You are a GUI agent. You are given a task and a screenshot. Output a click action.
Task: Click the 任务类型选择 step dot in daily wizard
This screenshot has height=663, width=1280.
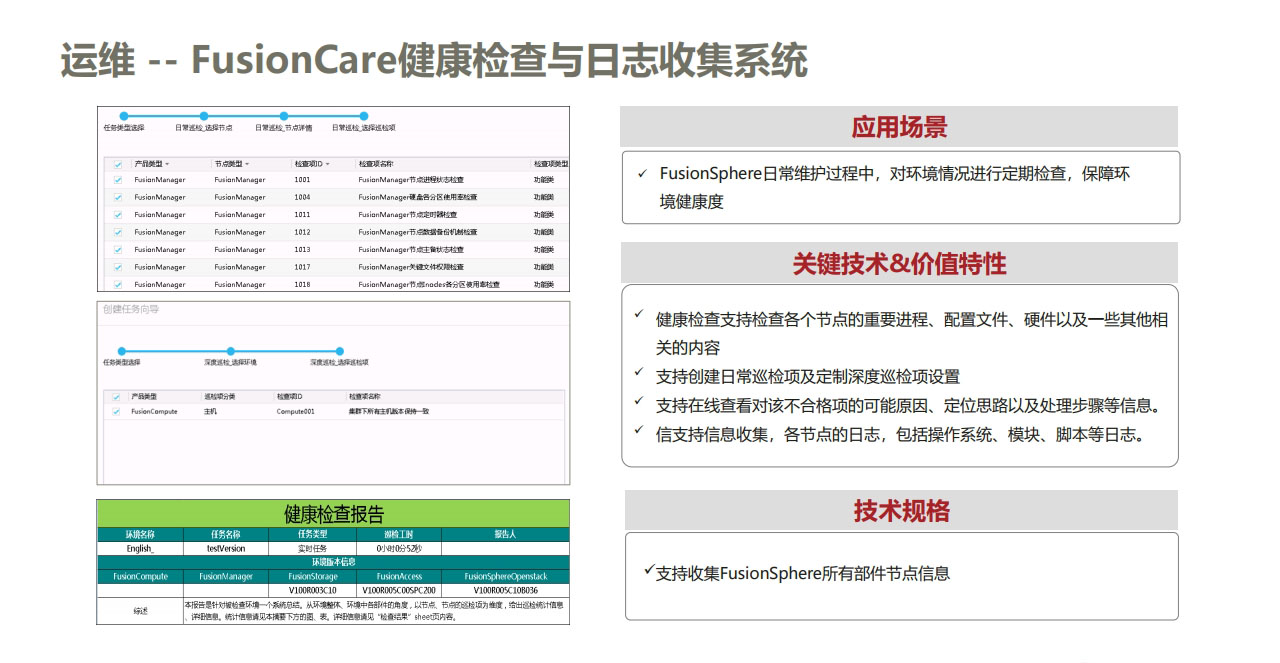point(124,116)
